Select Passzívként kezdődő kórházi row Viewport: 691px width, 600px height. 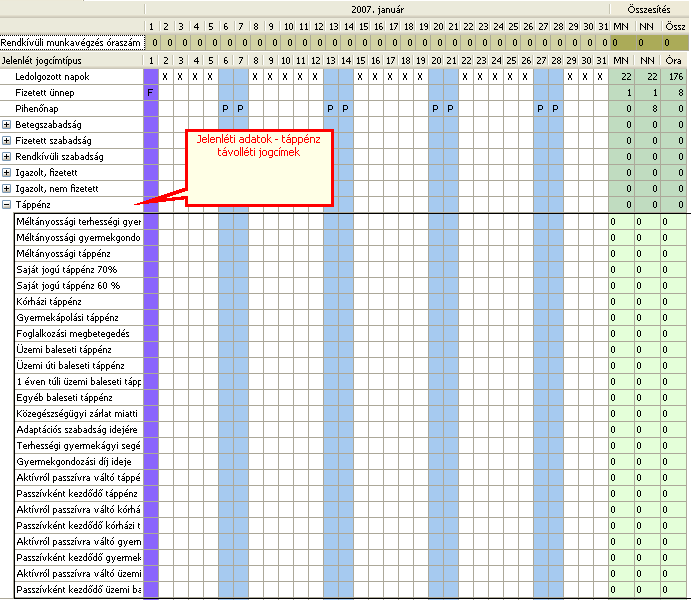[x=79, y=526]
